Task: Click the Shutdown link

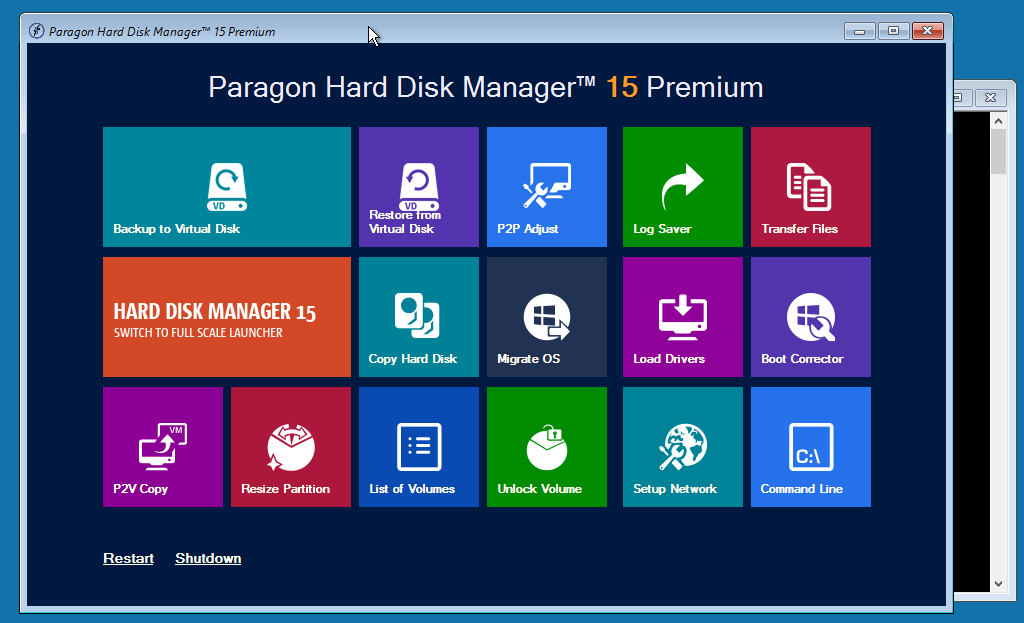Action: [x=208, y=558]
